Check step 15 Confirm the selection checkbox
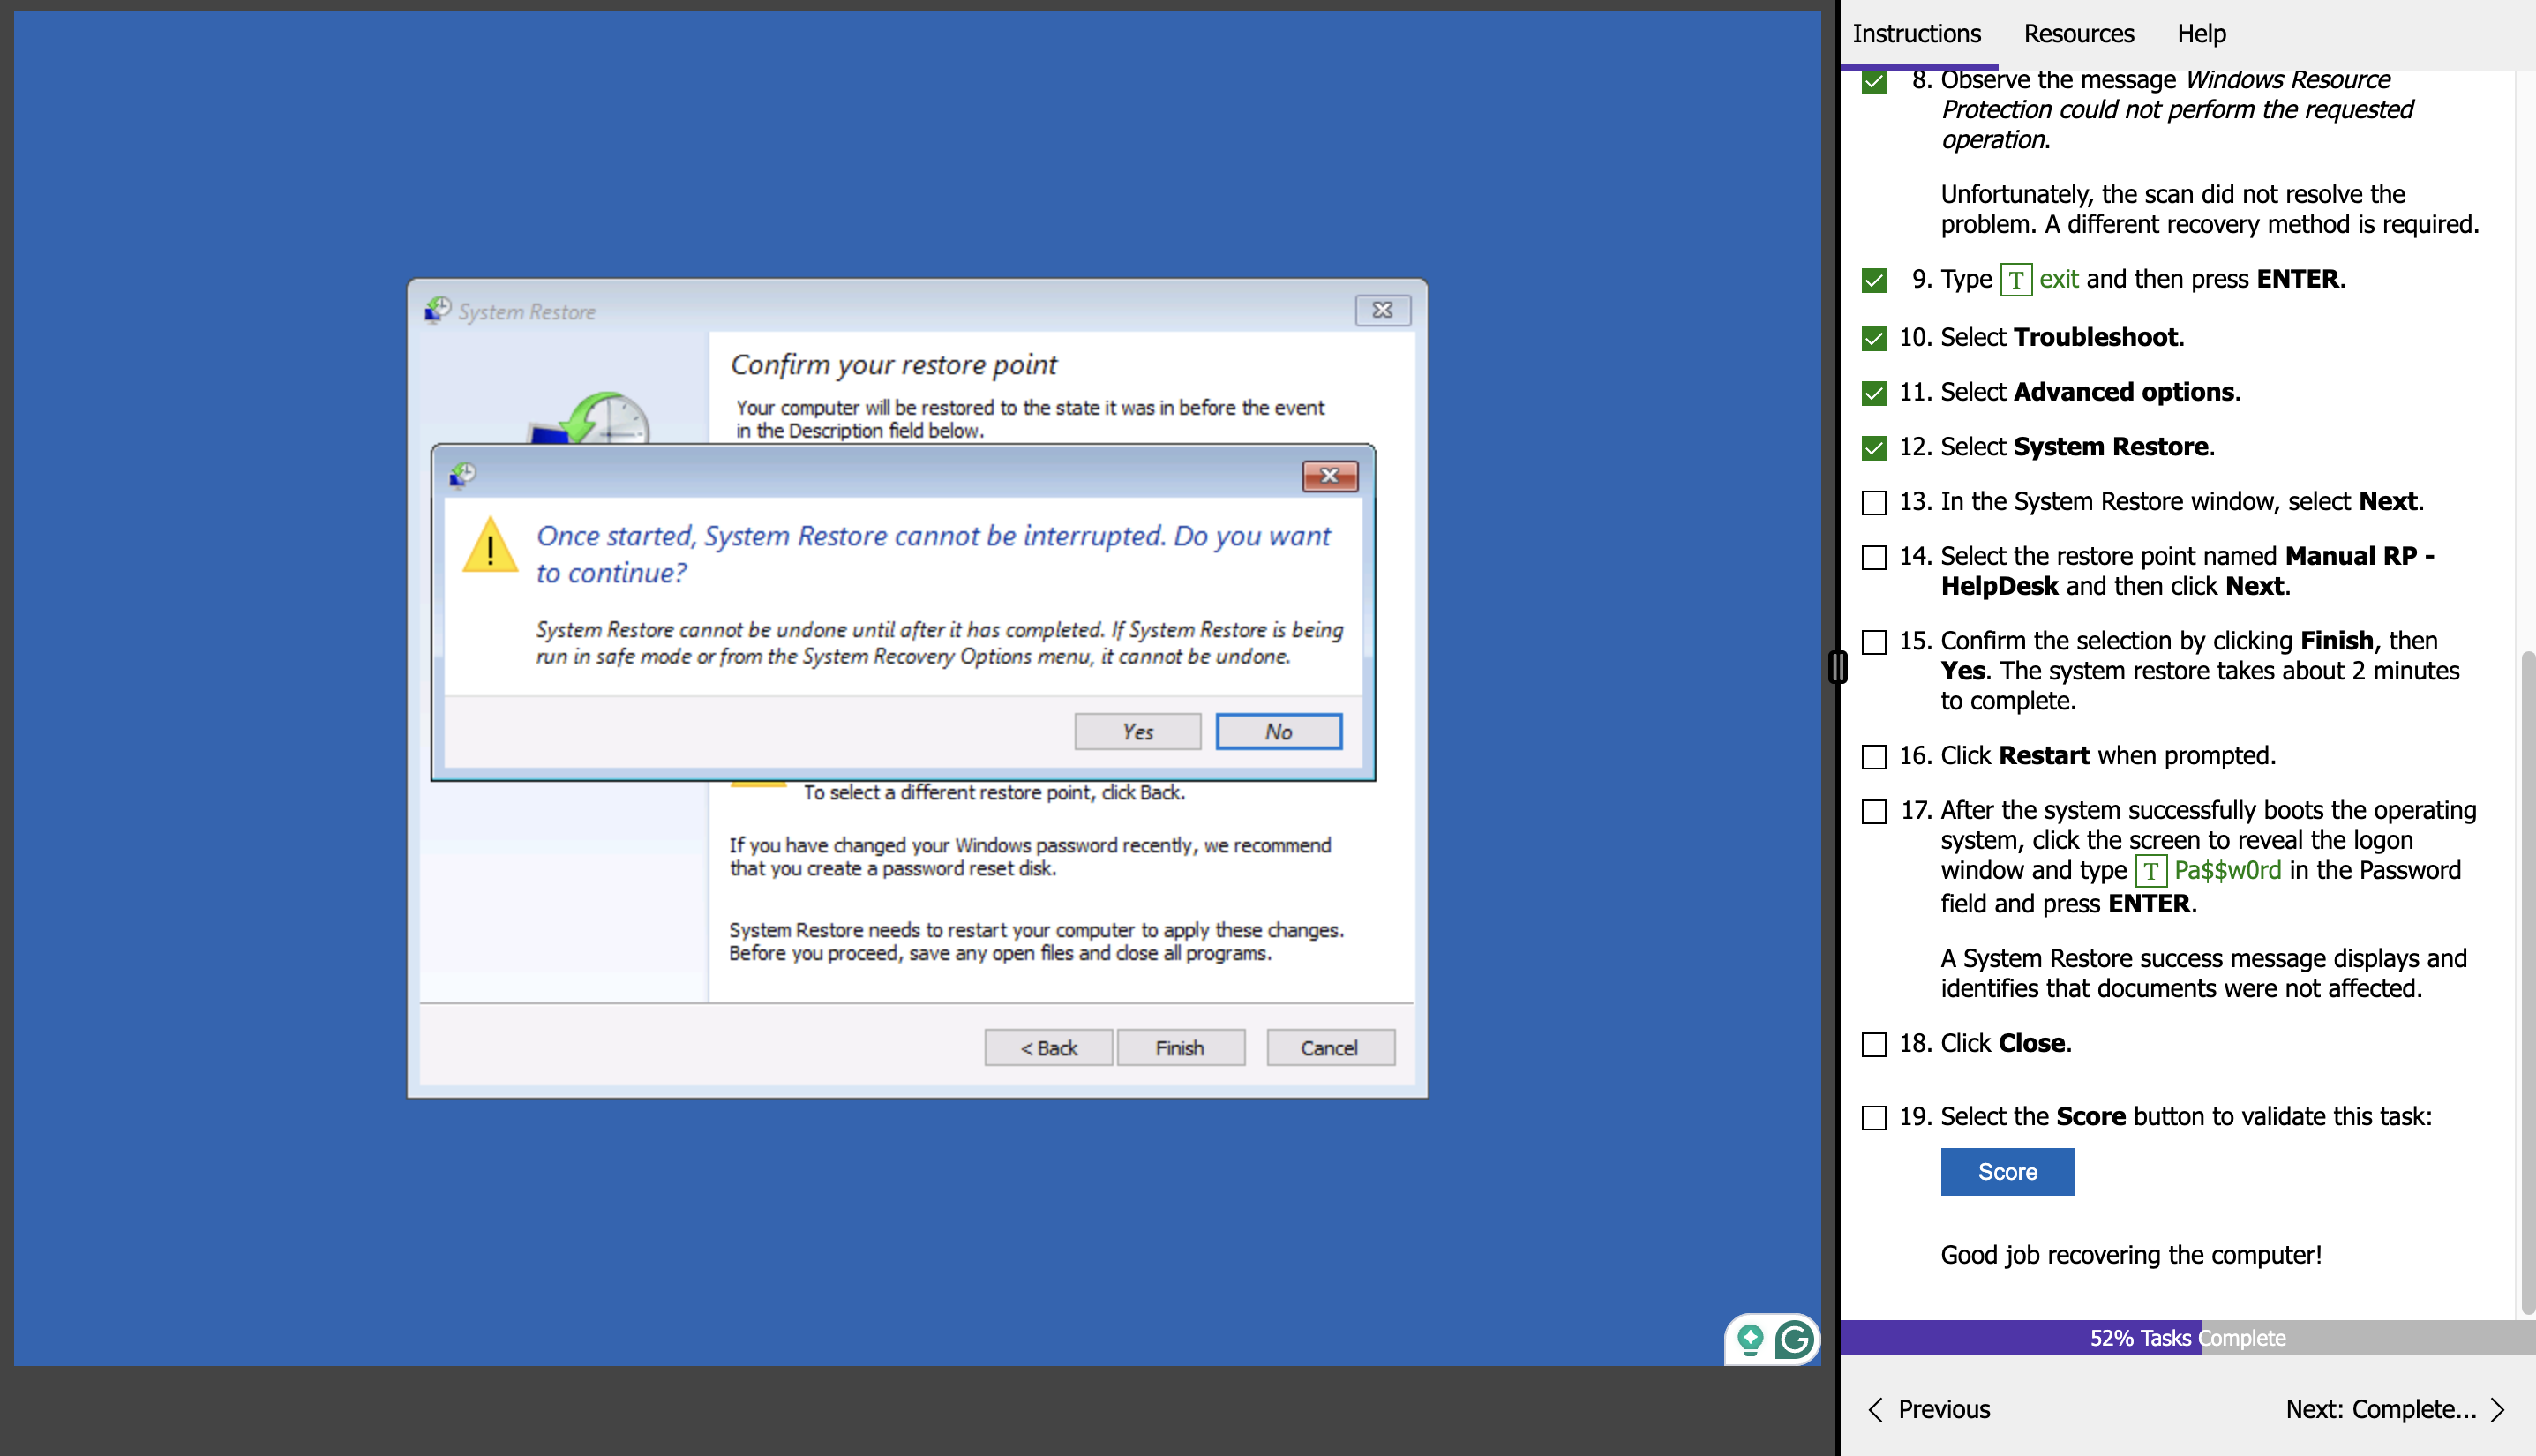This screenshot has width=2536, height=1456. 1874,642
